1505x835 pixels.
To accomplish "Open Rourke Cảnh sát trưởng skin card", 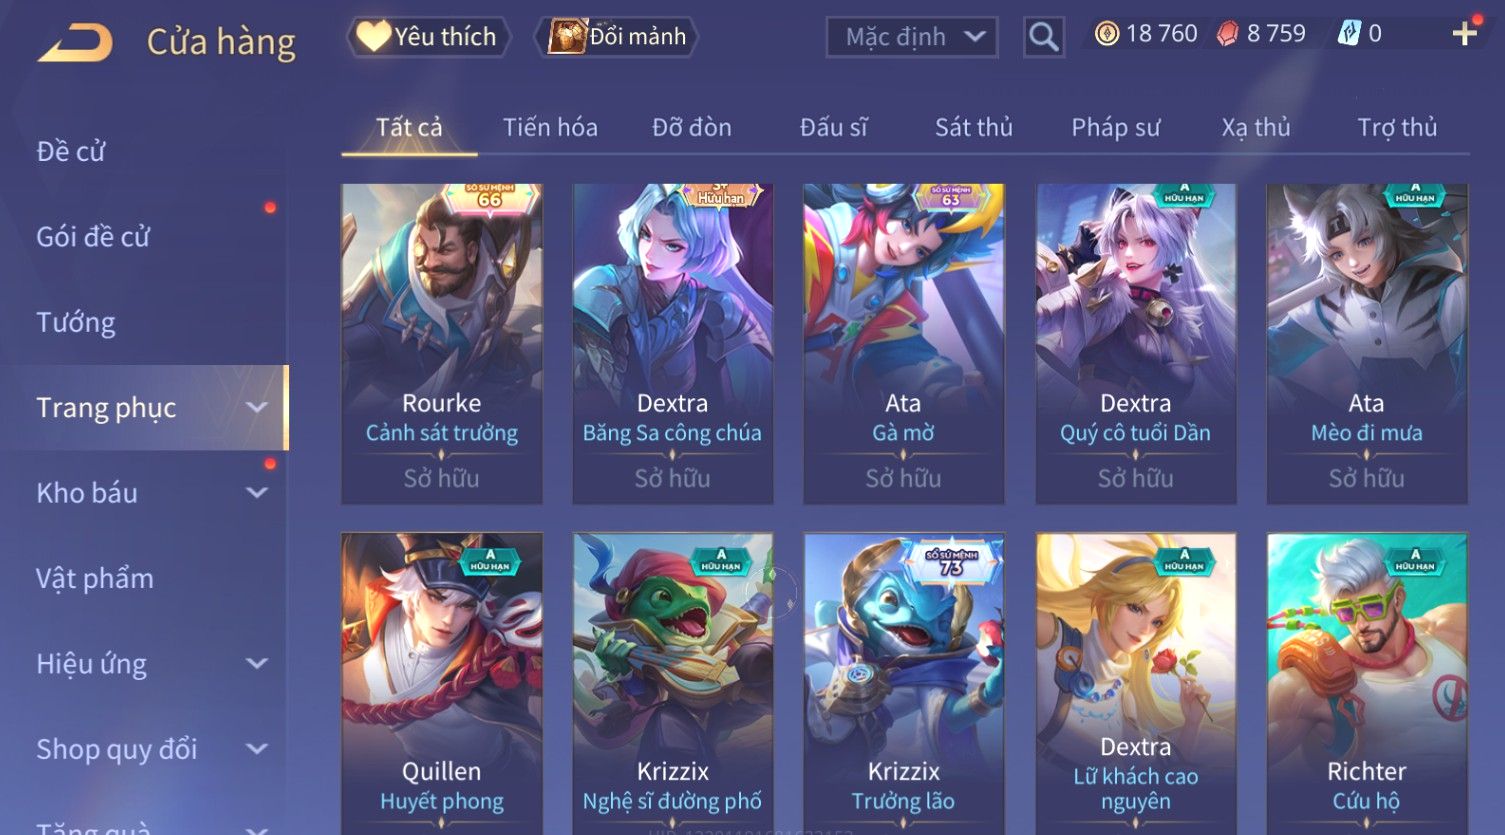I will (x=442, y=343).
